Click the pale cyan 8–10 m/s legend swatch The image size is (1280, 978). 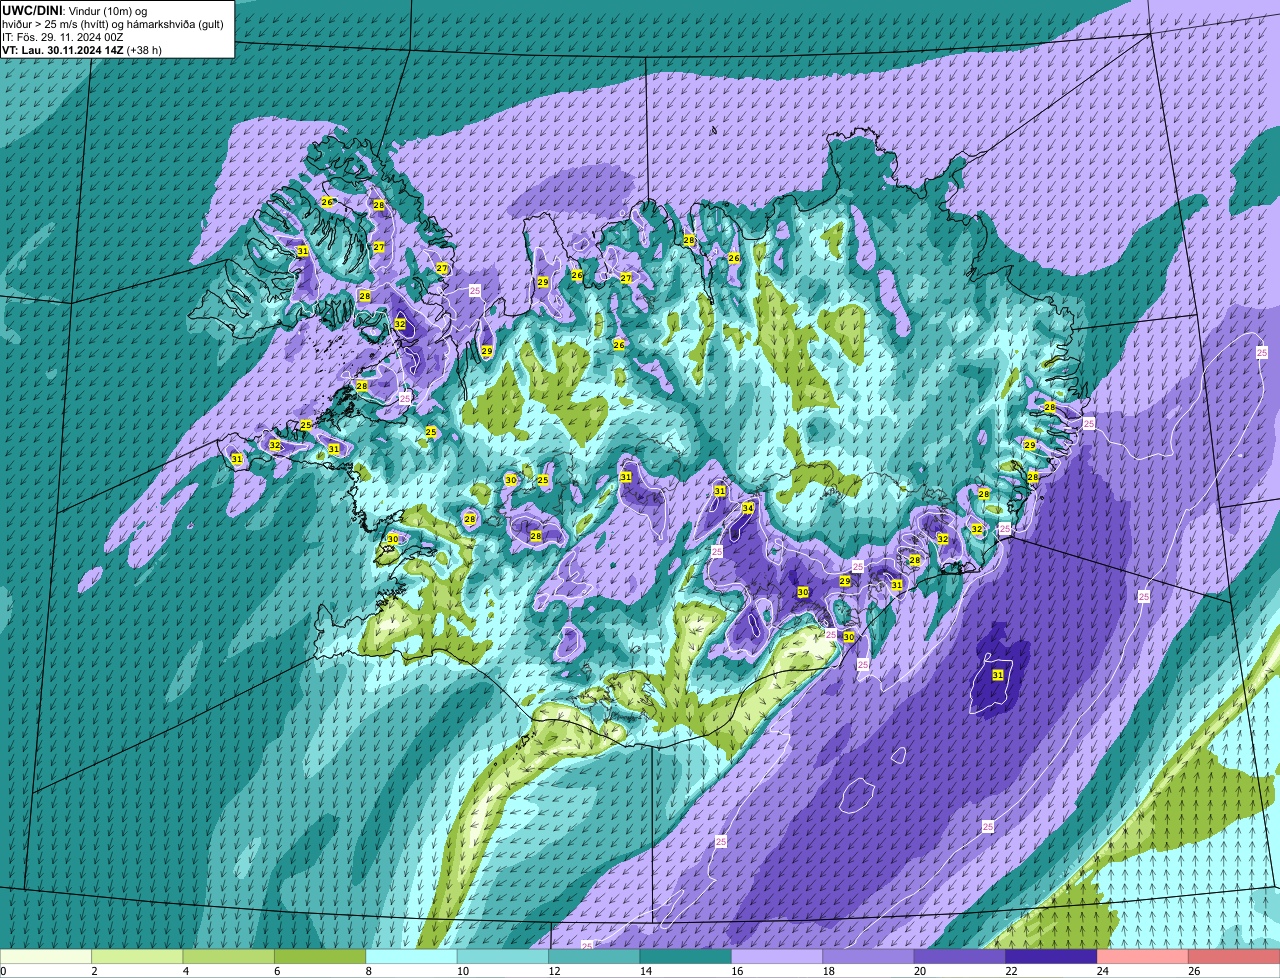pos(412,957)
